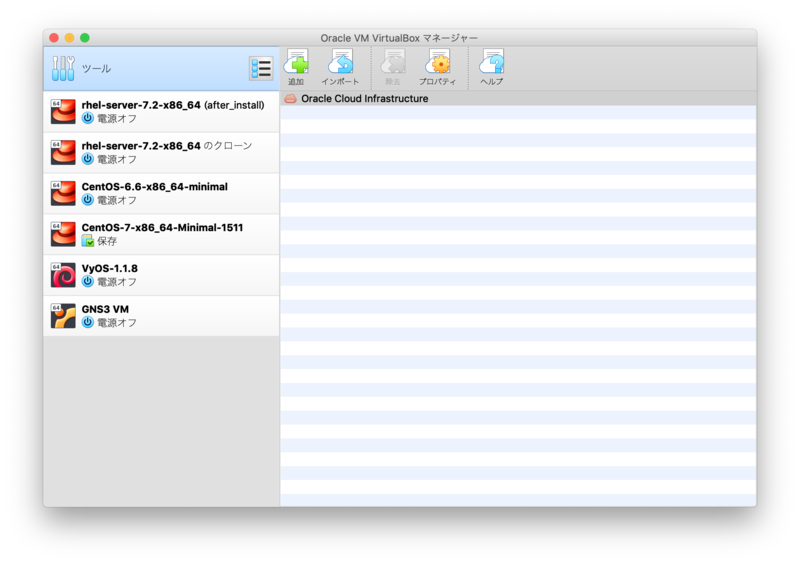Click 保存 status text under CentOS-7
Viewport: 800px width, 564px height.
click(x=107, y=241)
